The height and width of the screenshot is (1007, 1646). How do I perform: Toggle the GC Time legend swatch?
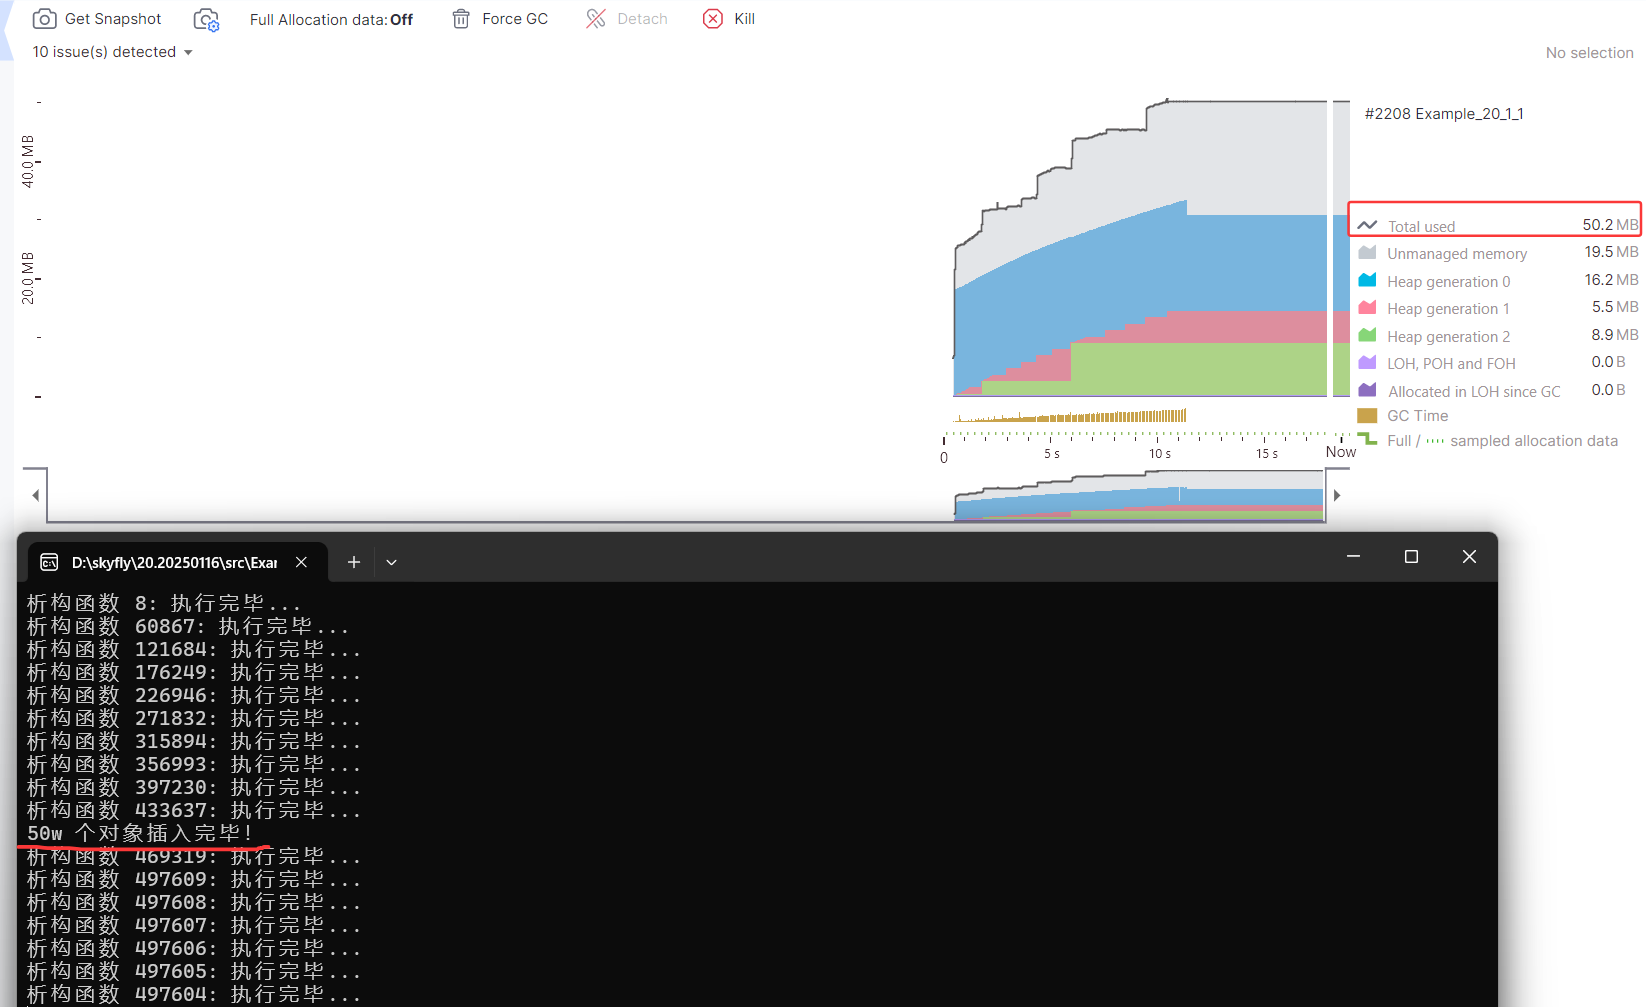[x=1367, y=416]
